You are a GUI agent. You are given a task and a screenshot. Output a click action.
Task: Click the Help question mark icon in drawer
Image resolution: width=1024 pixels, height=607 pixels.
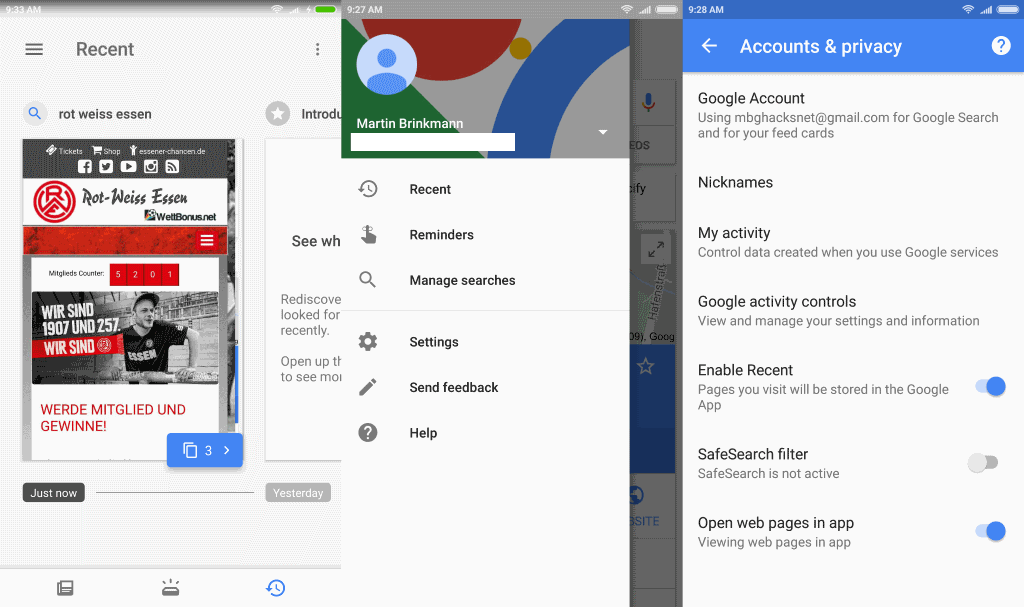368,433
